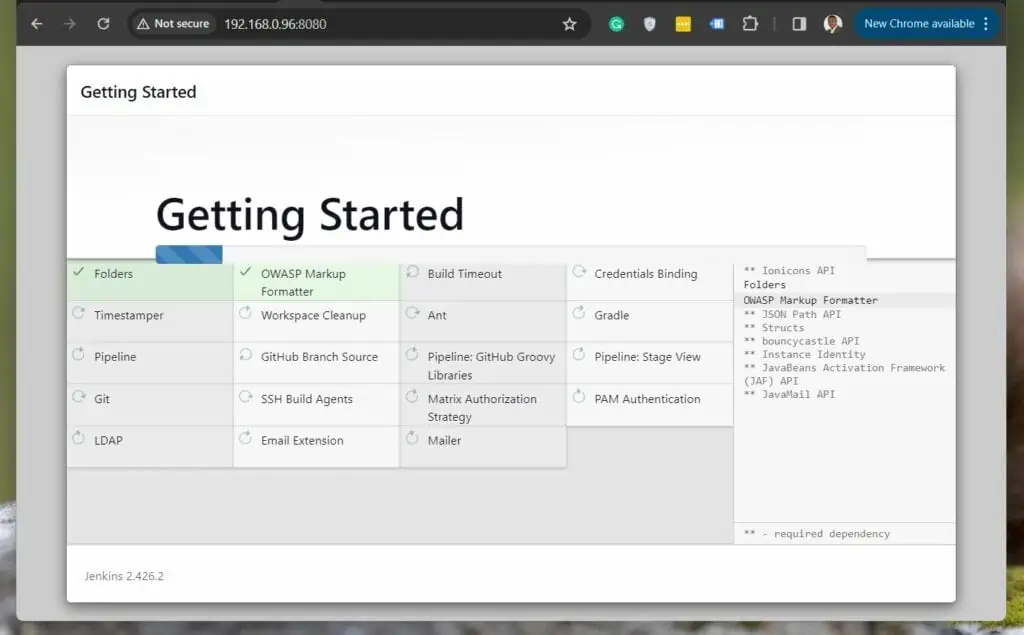Click the spinner icon beside GitHub Branch Source

pos(246,355)
